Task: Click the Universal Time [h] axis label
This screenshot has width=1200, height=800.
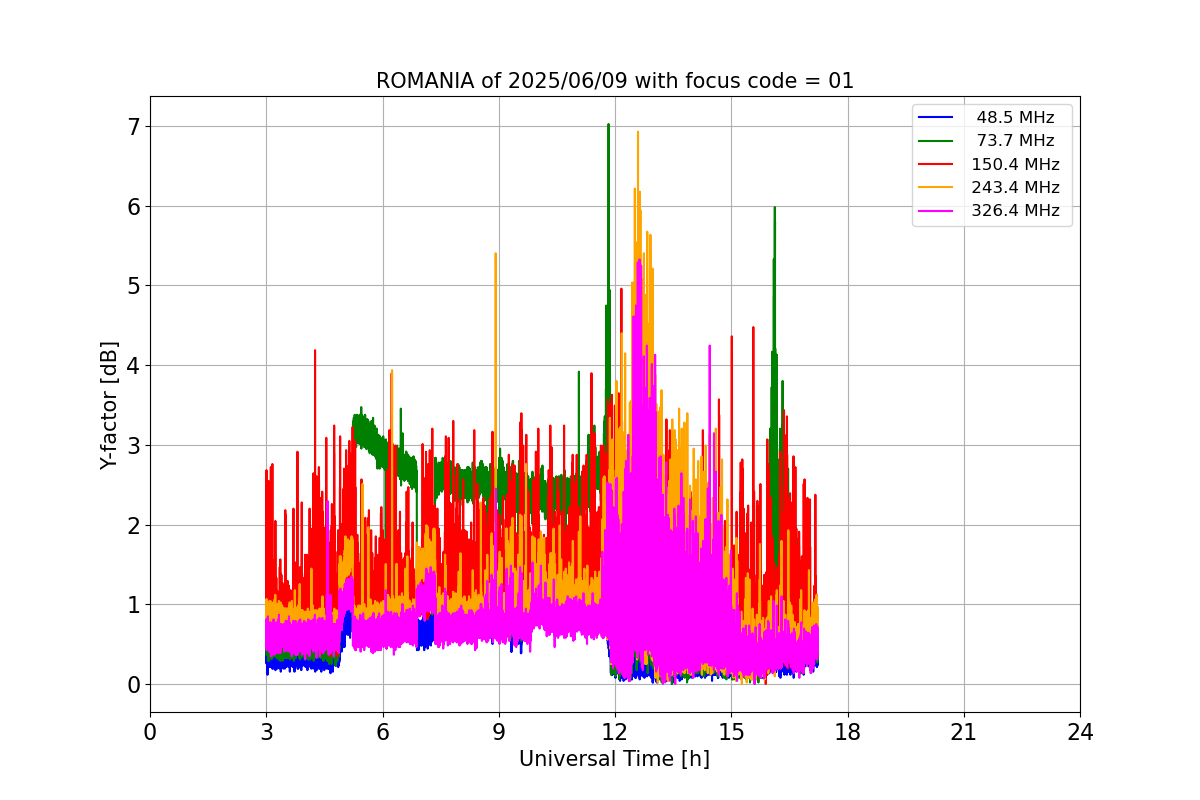Action: pos(614,759)
